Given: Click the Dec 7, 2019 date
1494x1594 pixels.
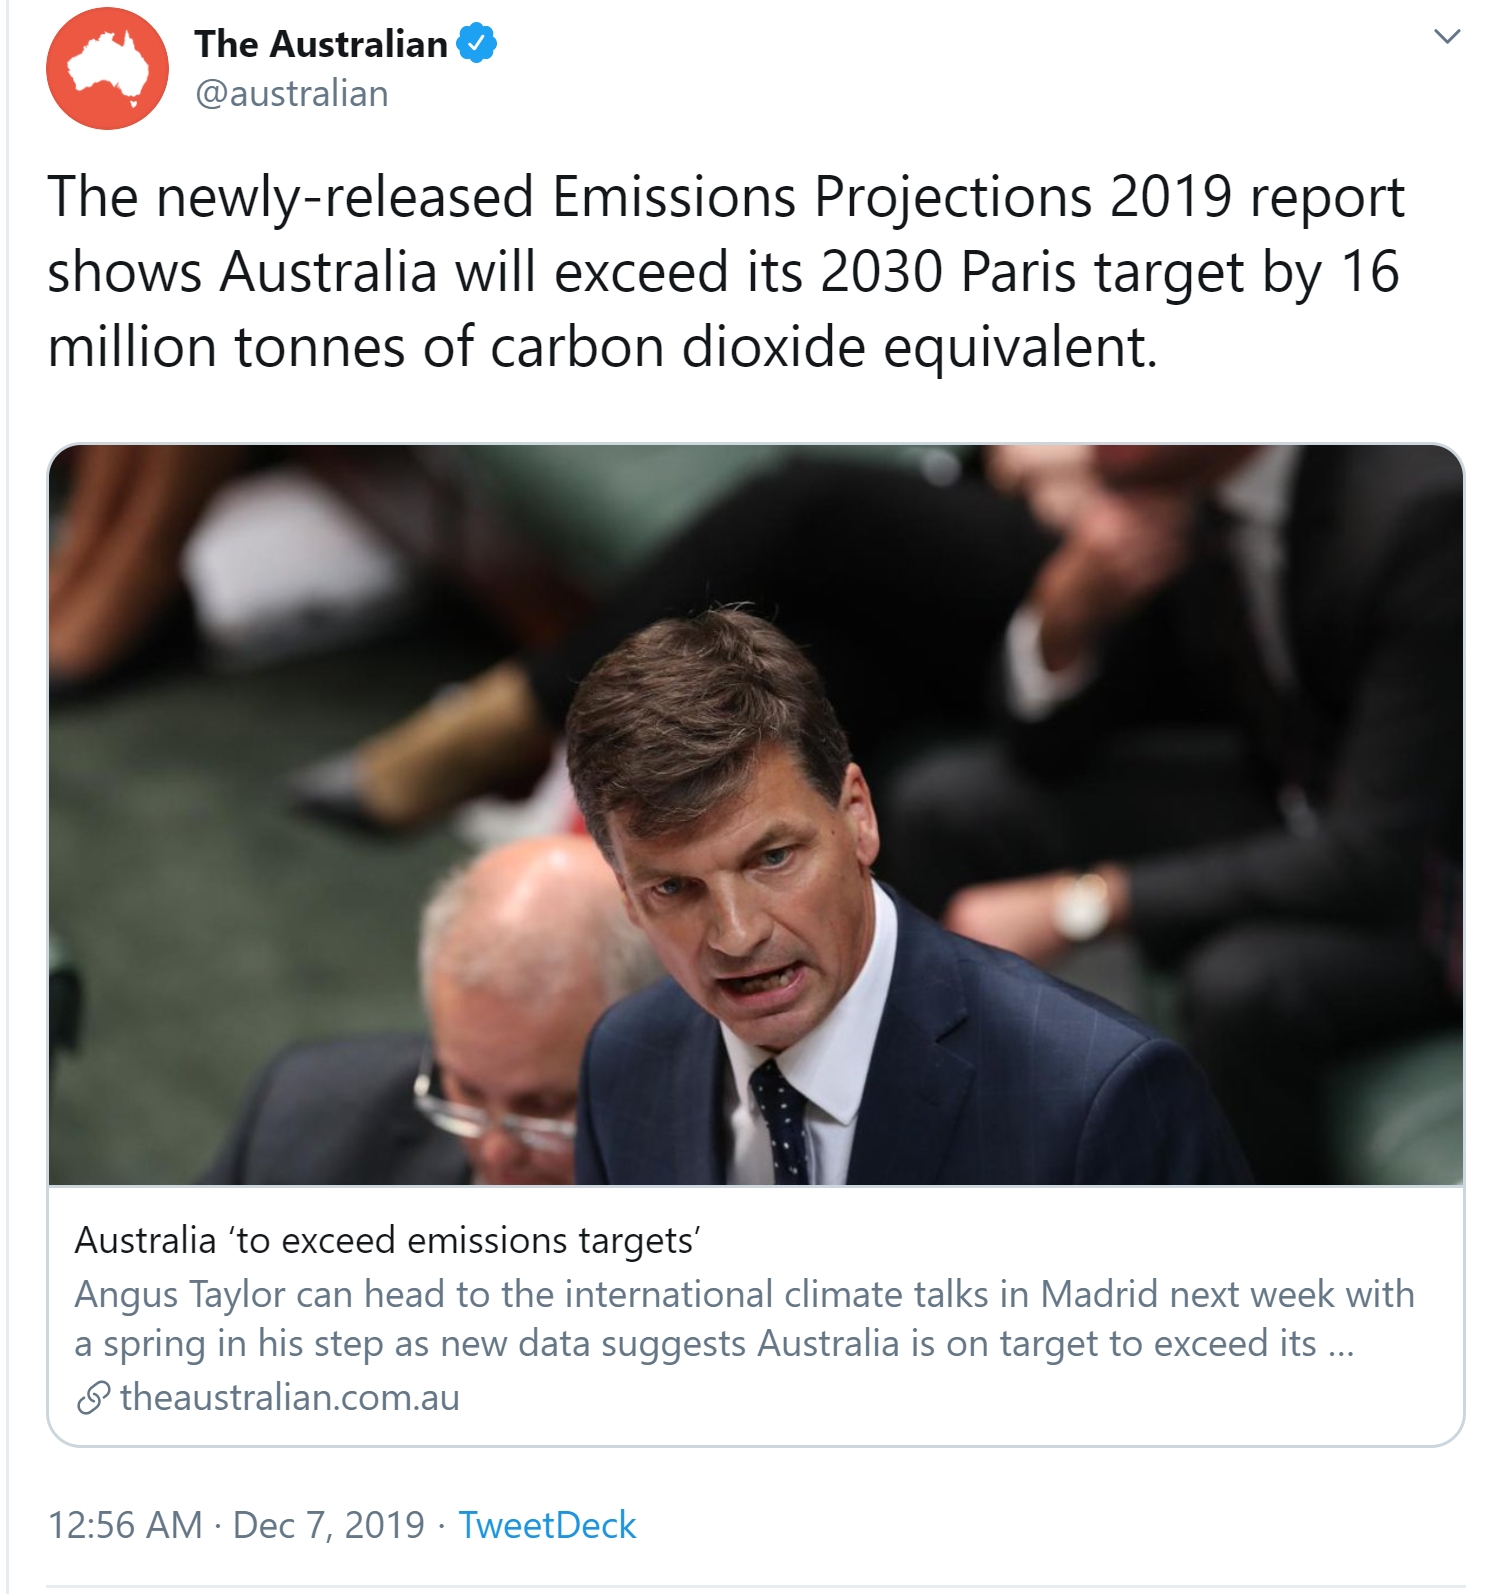Looking at the screenshot, I should (328, 1525).
